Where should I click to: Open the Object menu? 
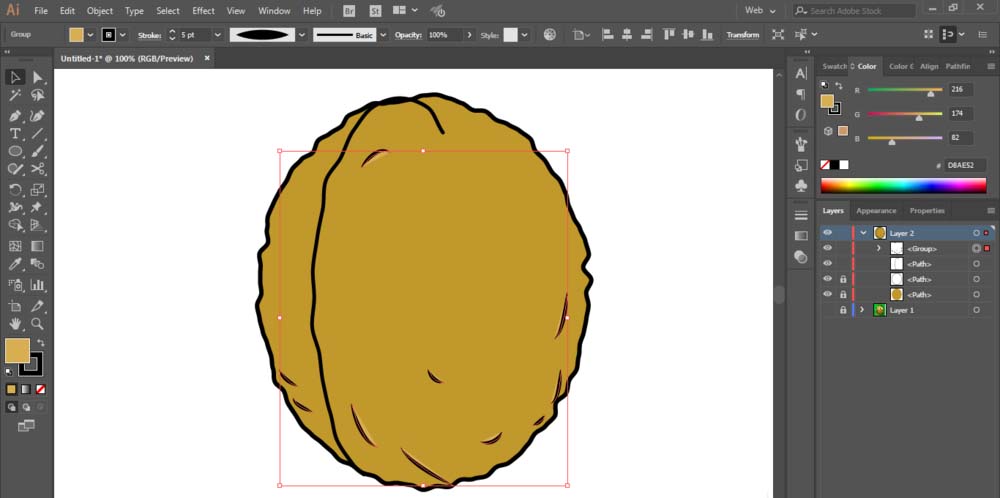tap(99, 11)
